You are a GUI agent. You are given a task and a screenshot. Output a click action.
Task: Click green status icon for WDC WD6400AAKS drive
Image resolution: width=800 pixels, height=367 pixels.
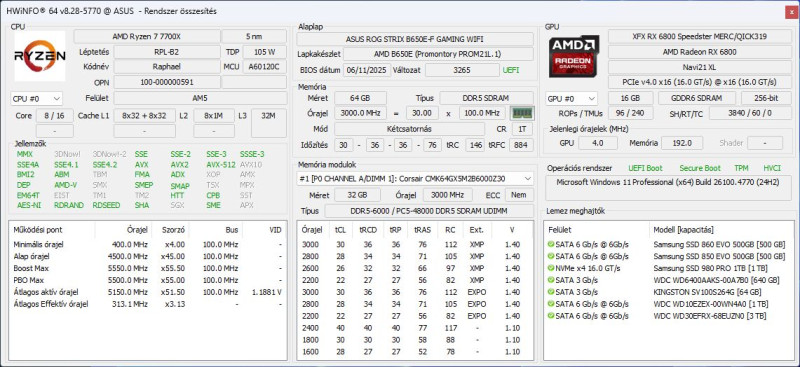pos(551,280)
